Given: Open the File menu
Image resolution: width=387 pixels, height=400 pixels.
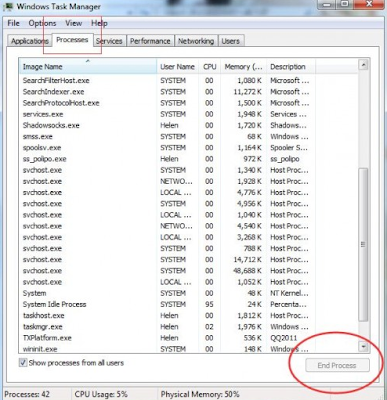Looking at the screenshot, I should 13,23.
